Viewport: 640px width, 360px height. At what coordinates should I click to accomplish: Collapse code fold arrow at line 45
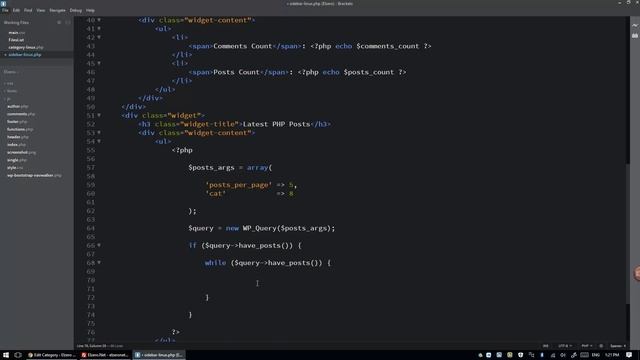click(99, 63)
